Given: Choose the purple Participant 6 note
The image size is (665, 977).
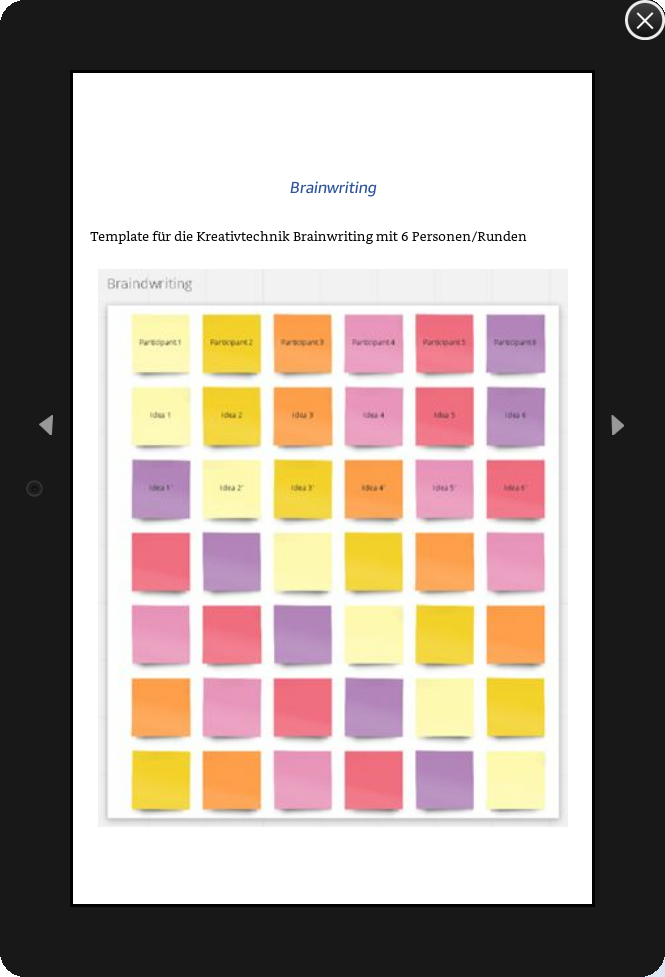Looking at the screenshot, I should click(x=515, y=343).
